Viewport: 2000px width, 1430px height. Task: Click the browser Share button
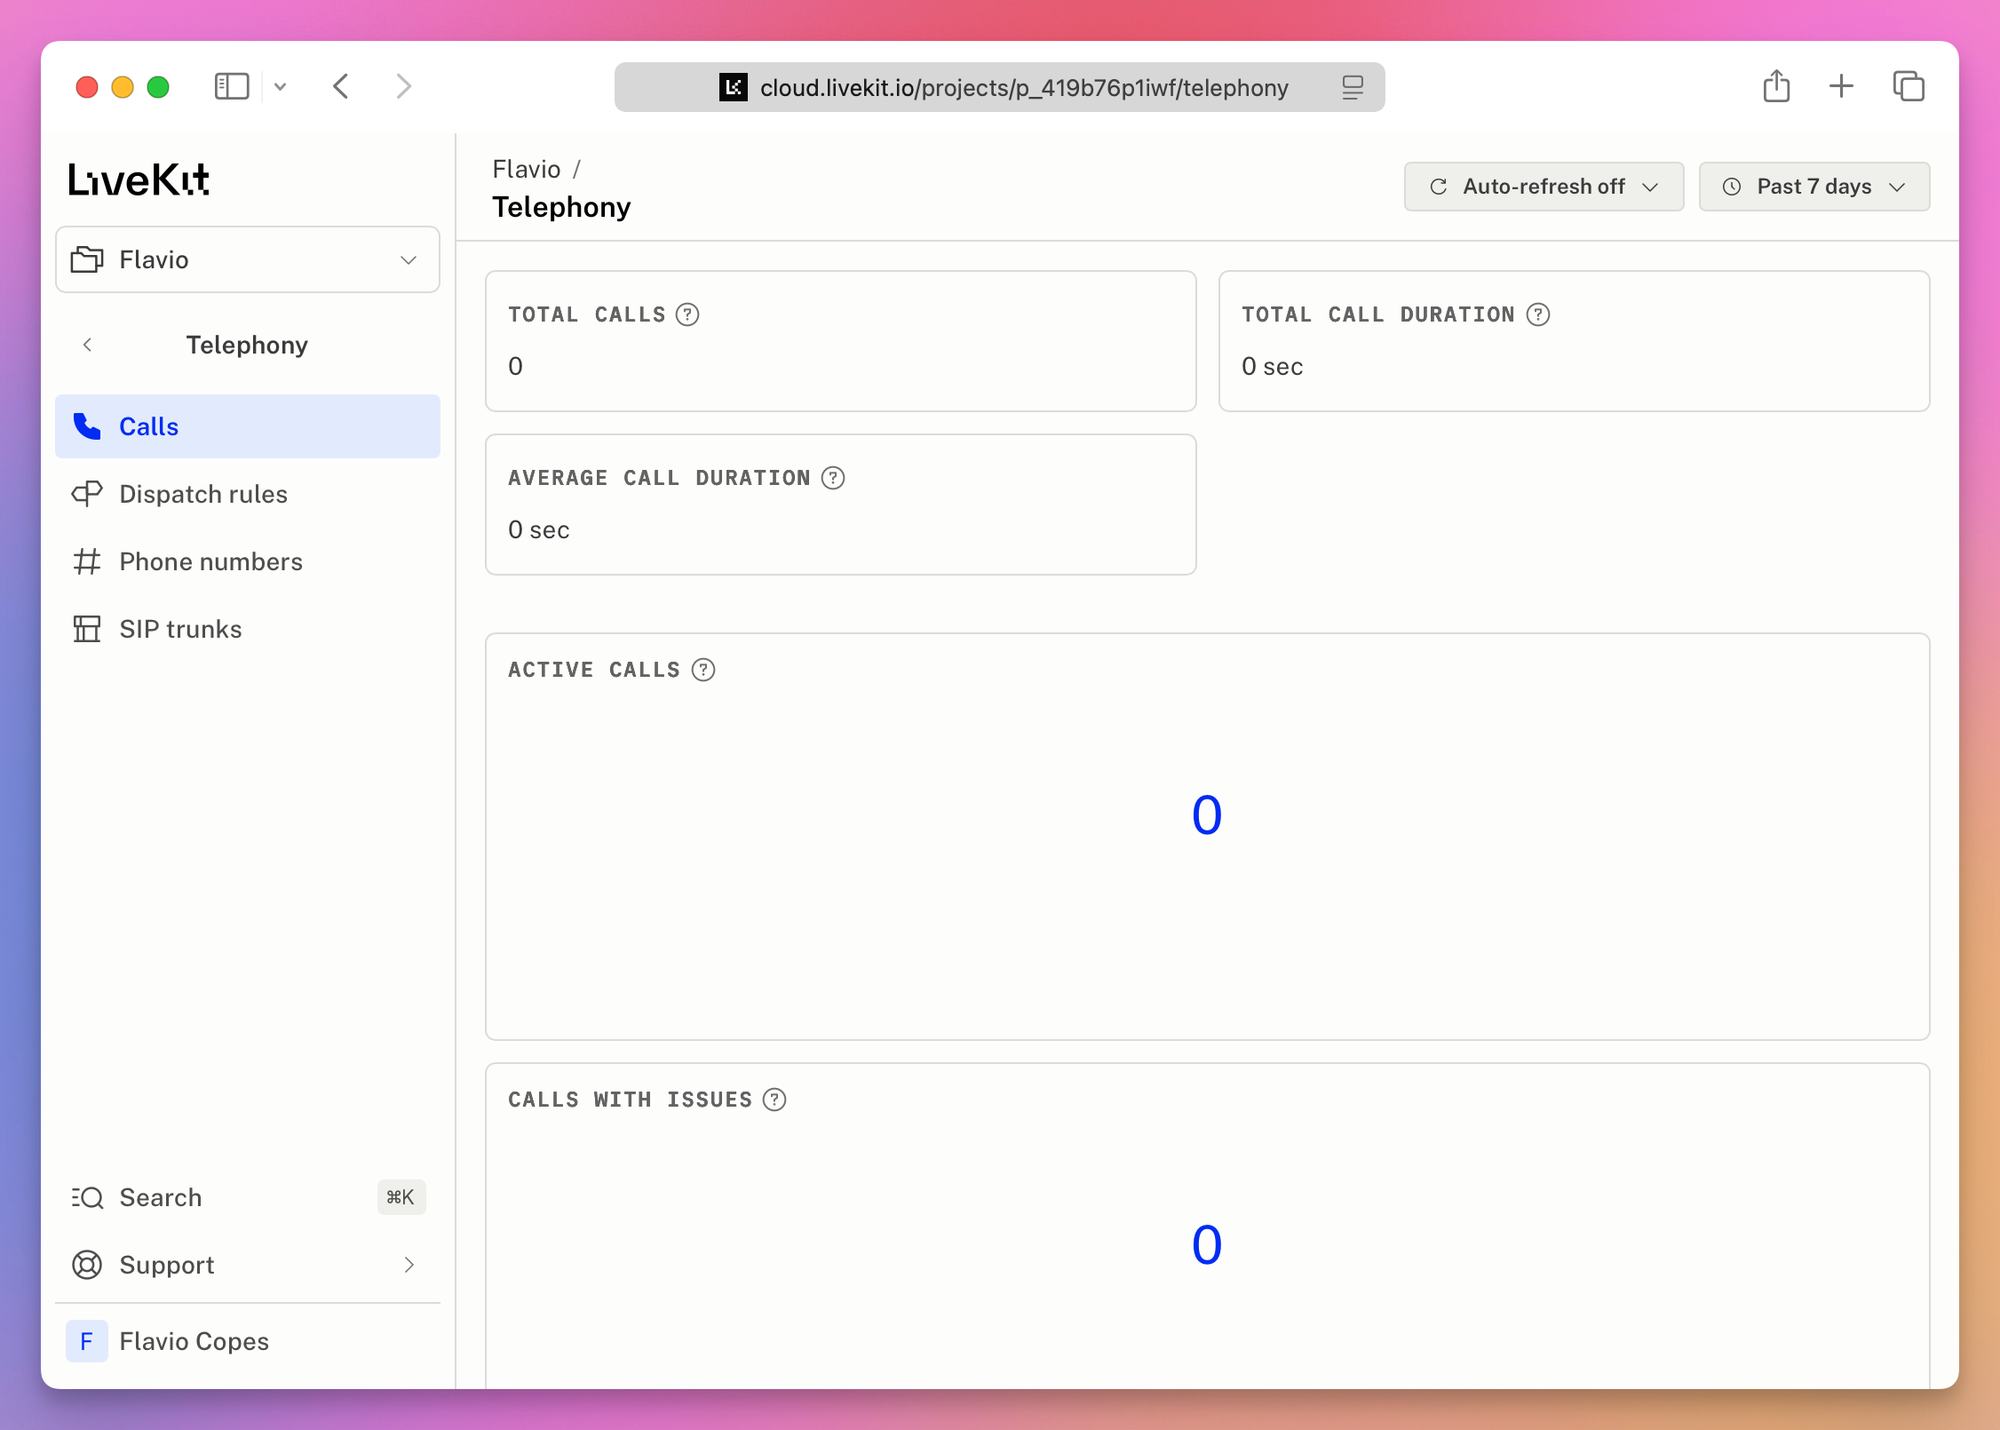point(1776,87)
